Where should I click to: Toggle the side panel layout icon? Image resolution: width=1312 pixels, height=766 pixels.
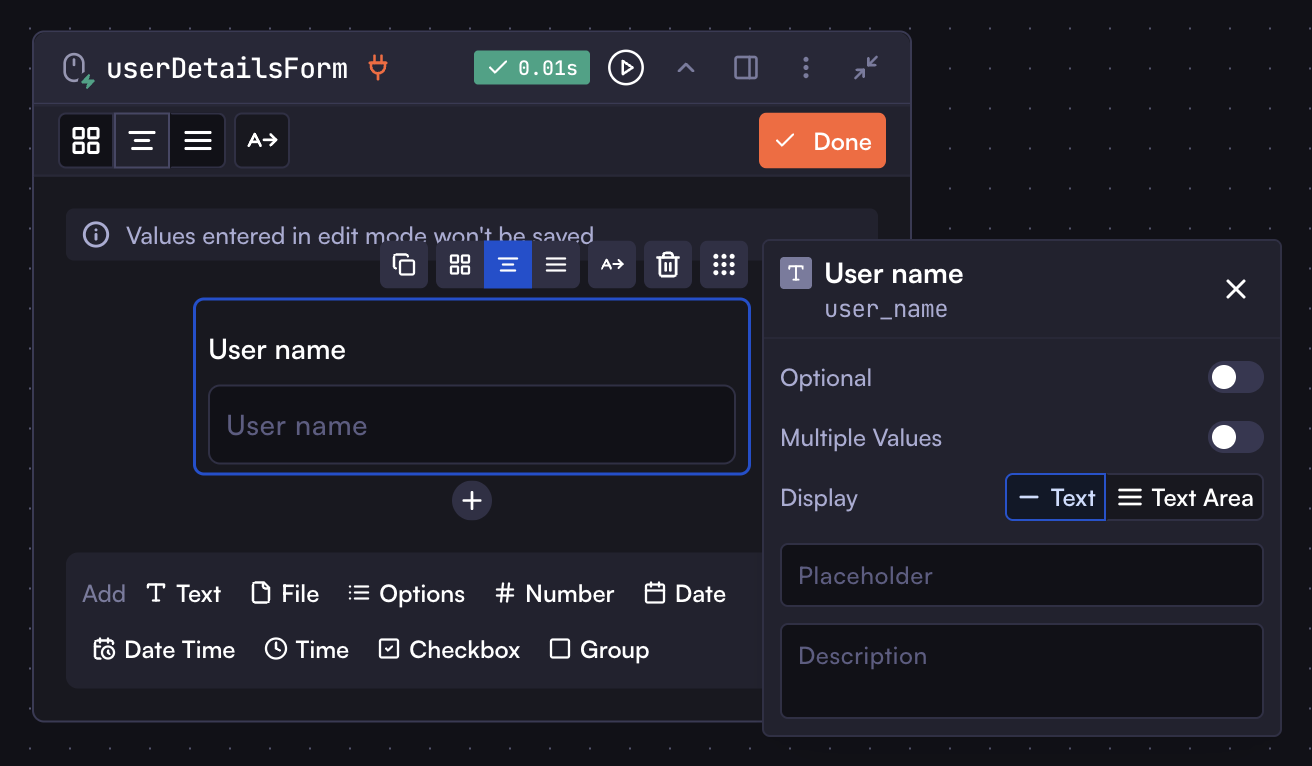[746, 68]
